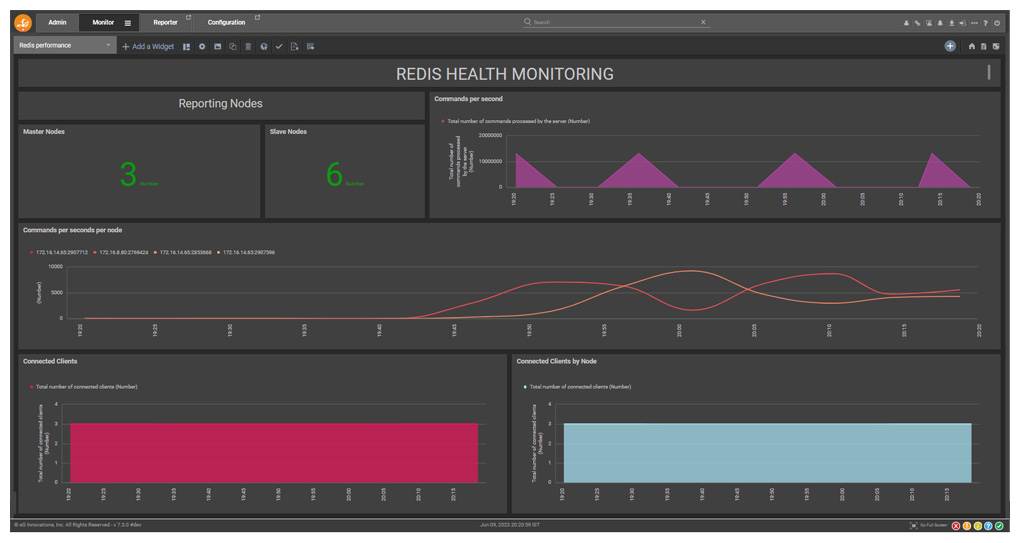Click Connected Clients by Node title

pos(557,361)
